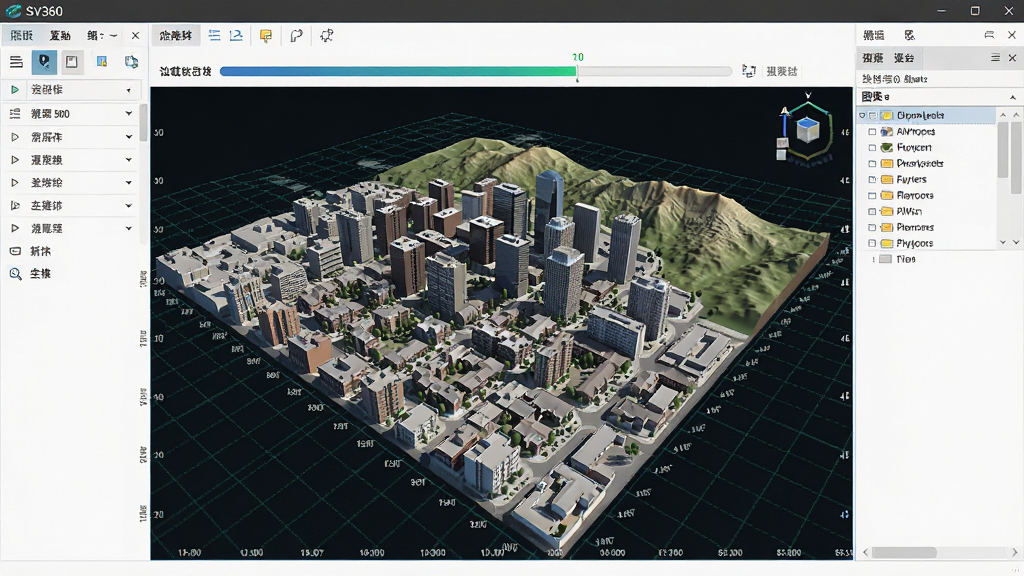Click the puzzle-shaped icon in the top toolbar
Image resolution: width=1024 pixels, height=576 pixels.
click(x=327, y=36)
